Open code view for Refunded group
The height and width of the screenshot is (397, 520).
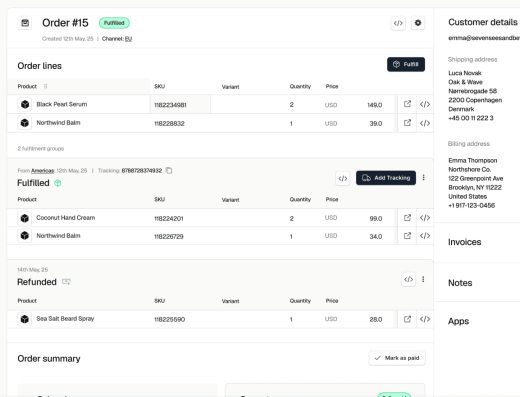408,279
